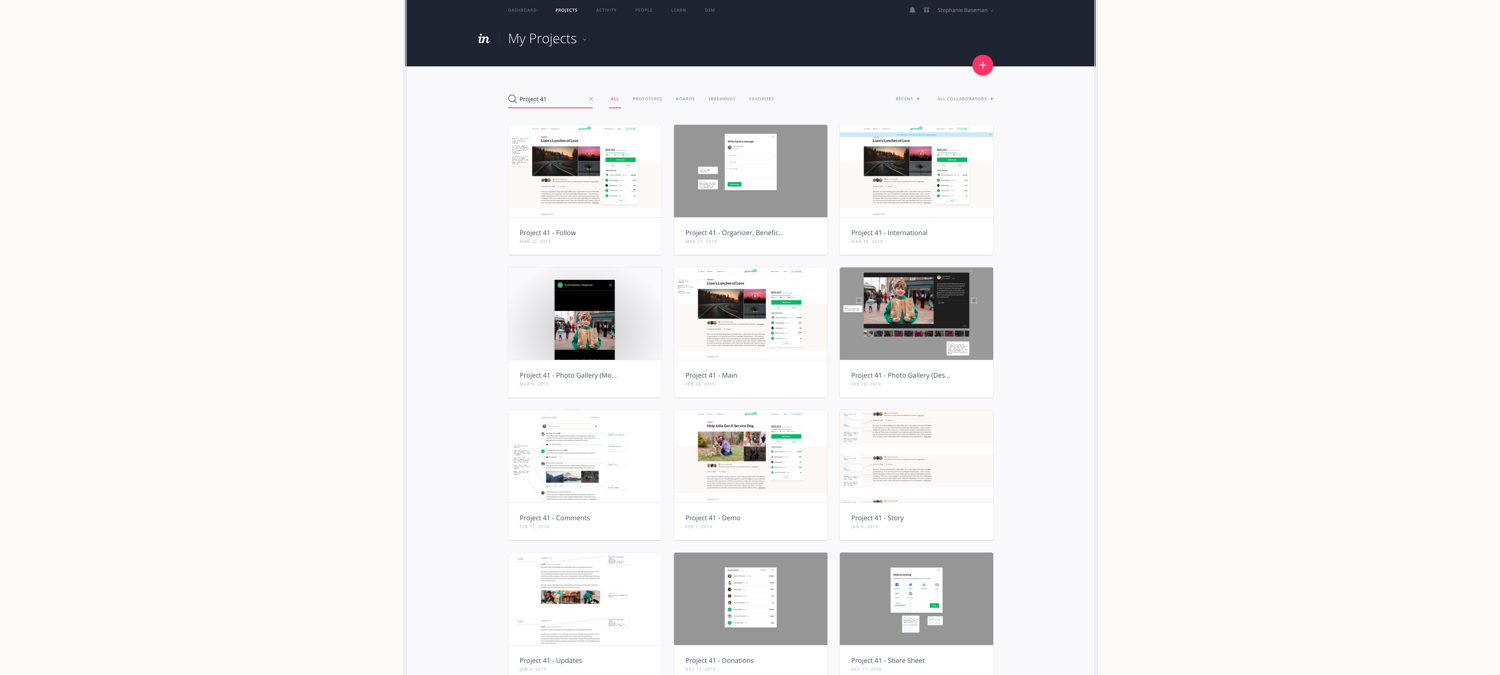Switch to the Freehands tab
1500x675 pixels.
tap(722, 99)
